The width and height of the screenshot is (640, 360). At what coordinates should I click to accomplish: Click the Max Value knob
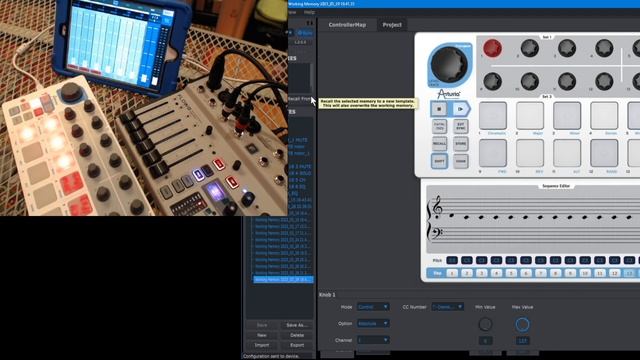click(522, 324)
